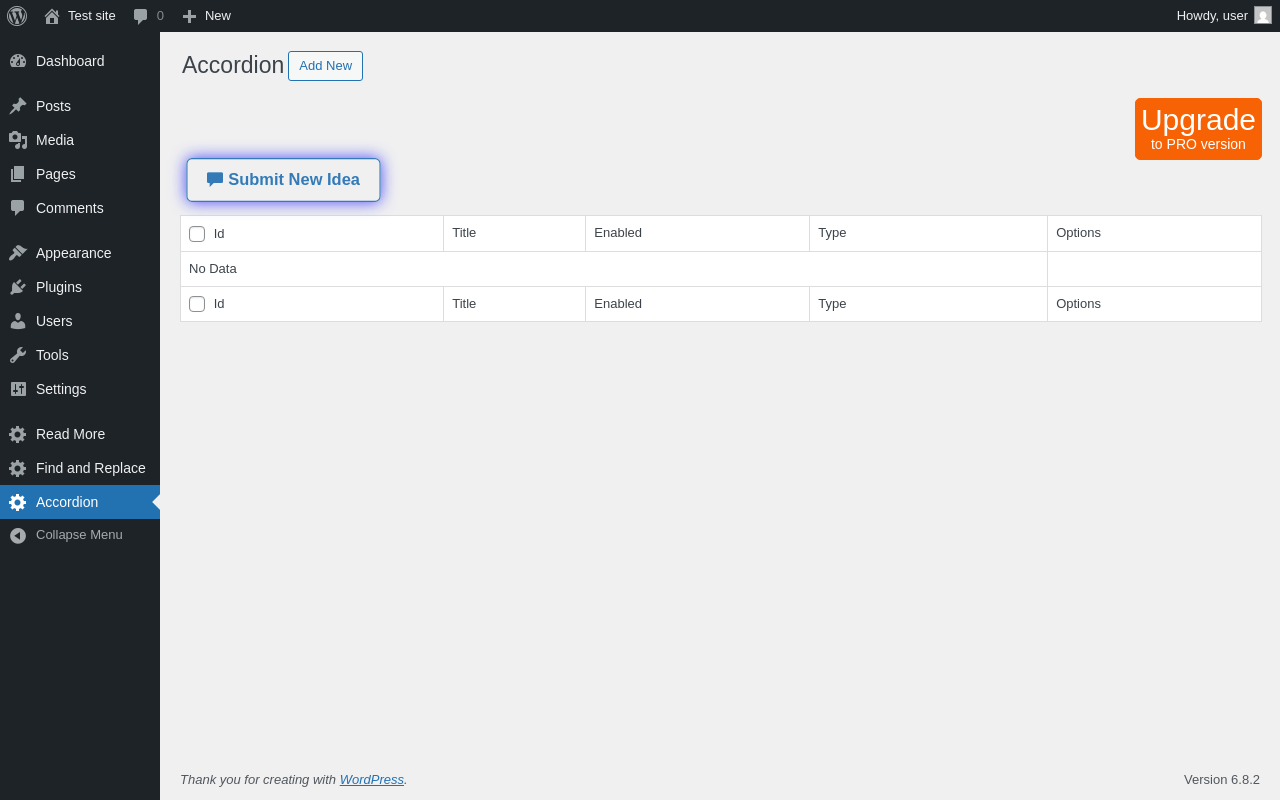Go to the Plugins menu item
1280x800 pixels.
pos(80,287)
